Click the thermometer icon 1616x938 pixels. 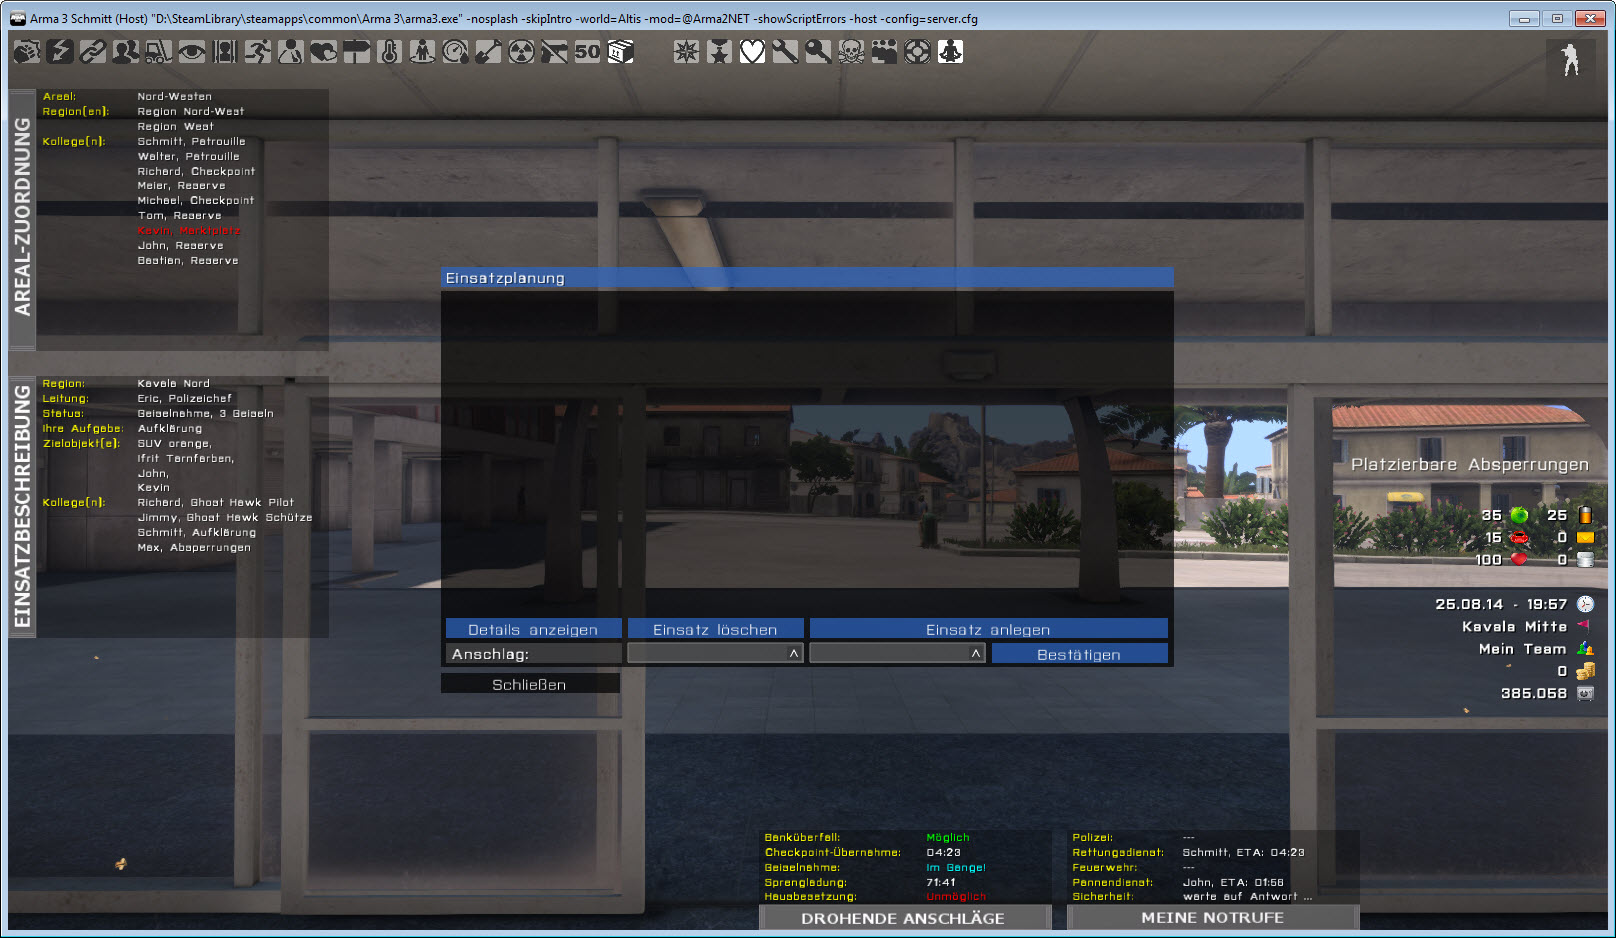(x=390, y=51)
